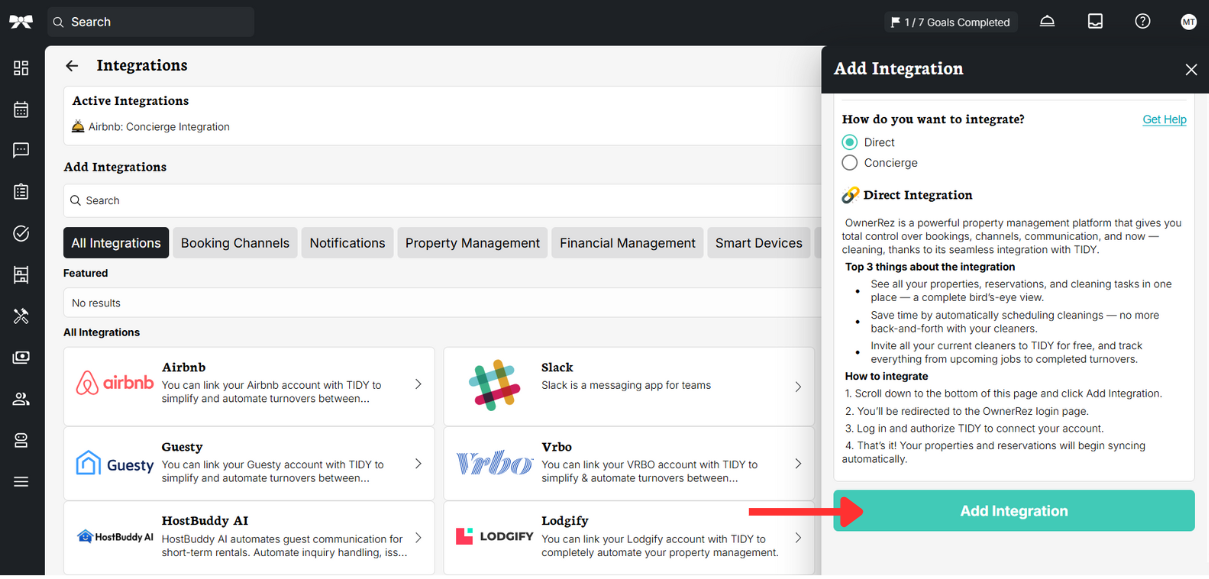
Task: Open the inbox tray icon in top bar
Action: pyautogui.click(x=1095, y=21)
